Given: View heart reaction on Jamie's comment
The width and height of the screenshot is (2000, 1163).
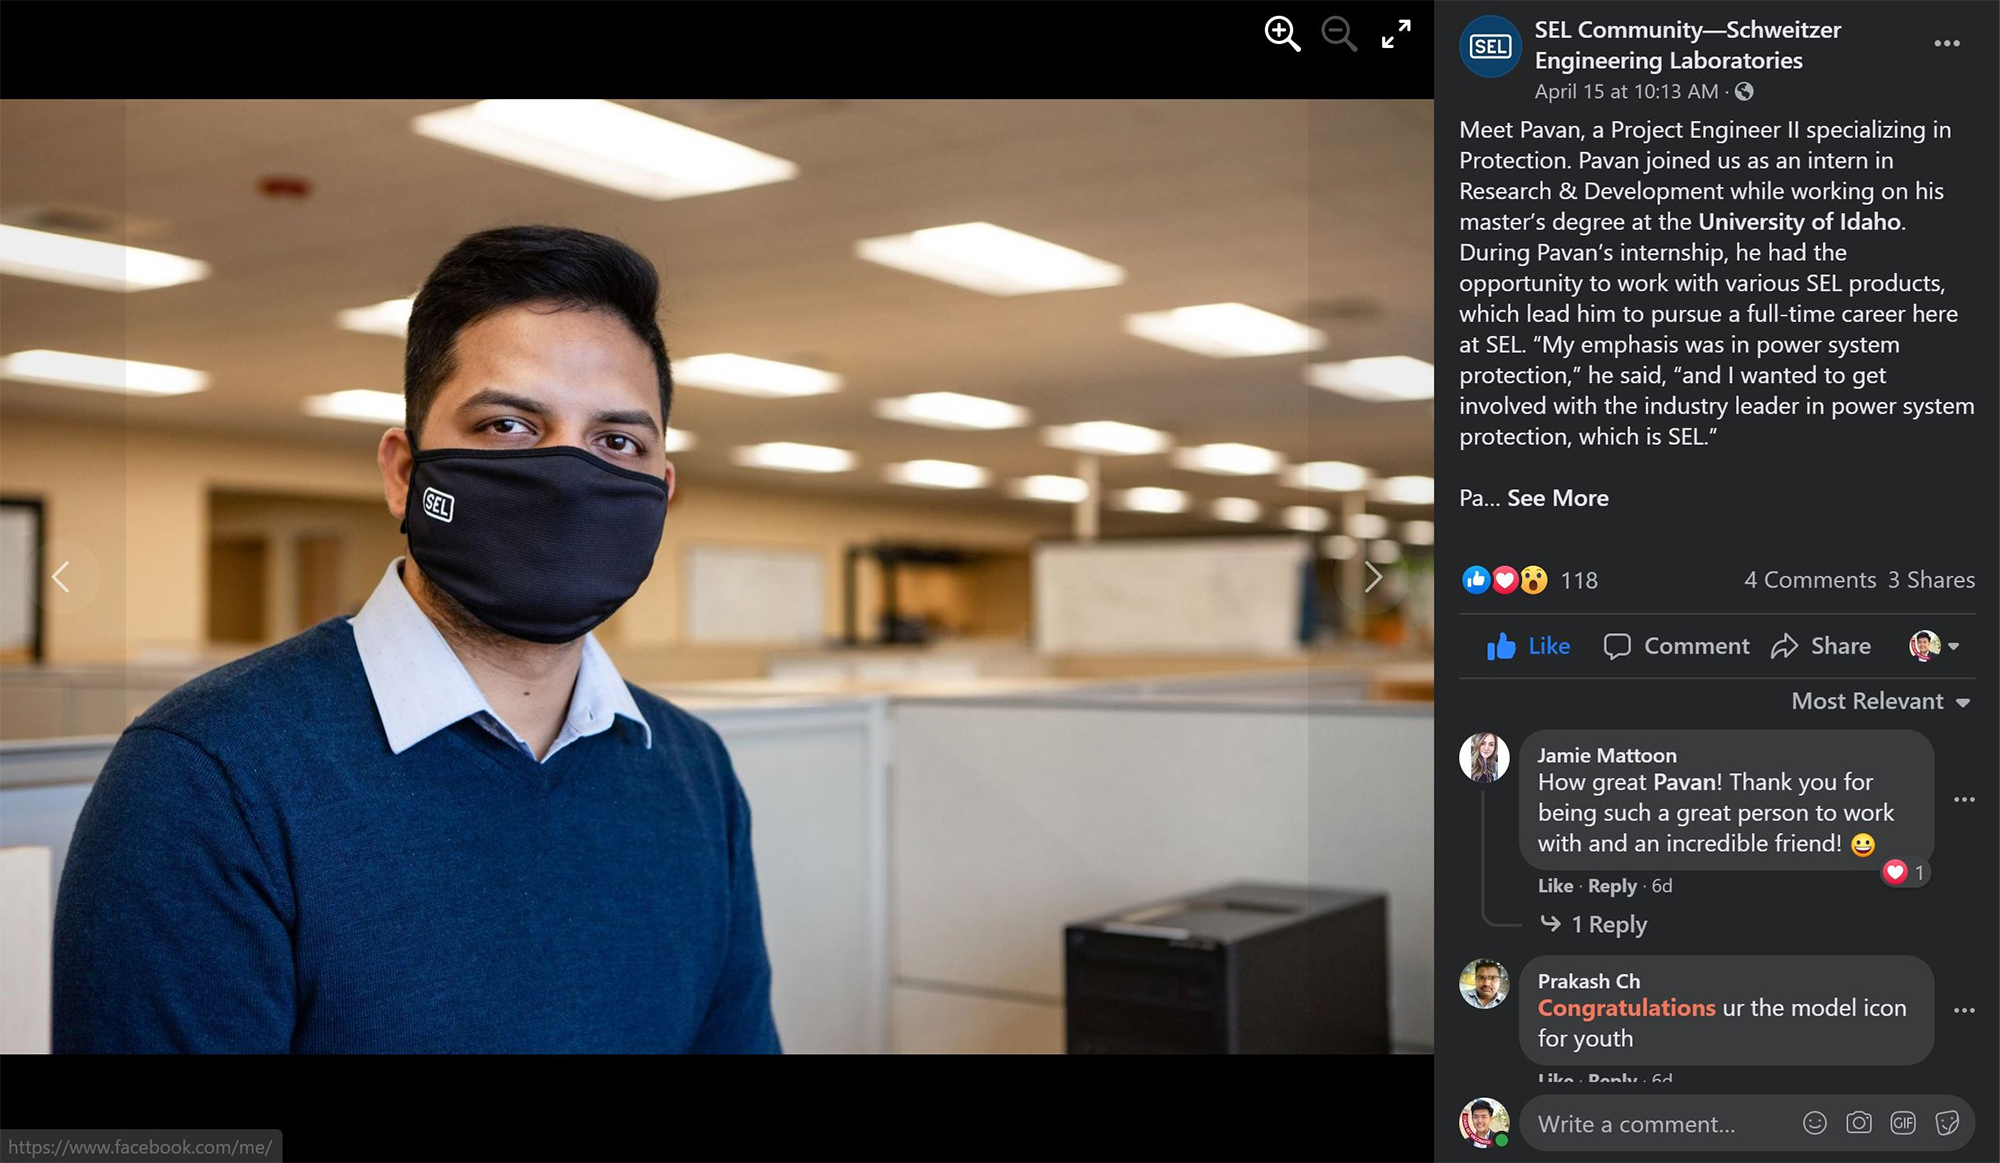Looking at the screenshot, I should coord(1904,872).
